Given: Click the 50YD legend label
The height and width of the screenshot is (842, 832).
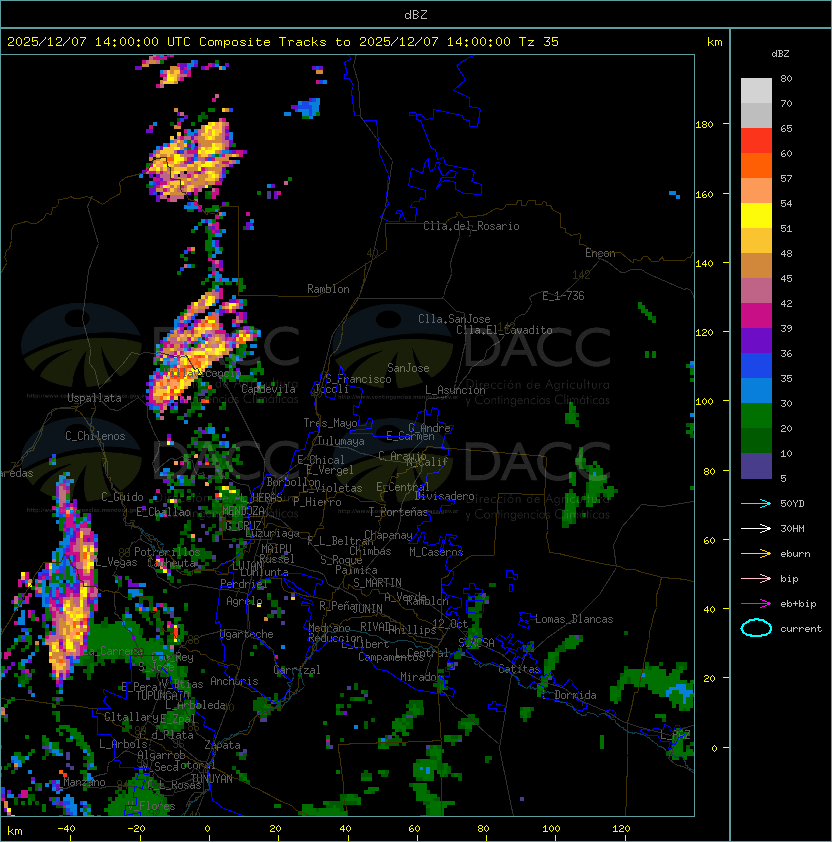Looking at the screenshot, I should point(792,504).
